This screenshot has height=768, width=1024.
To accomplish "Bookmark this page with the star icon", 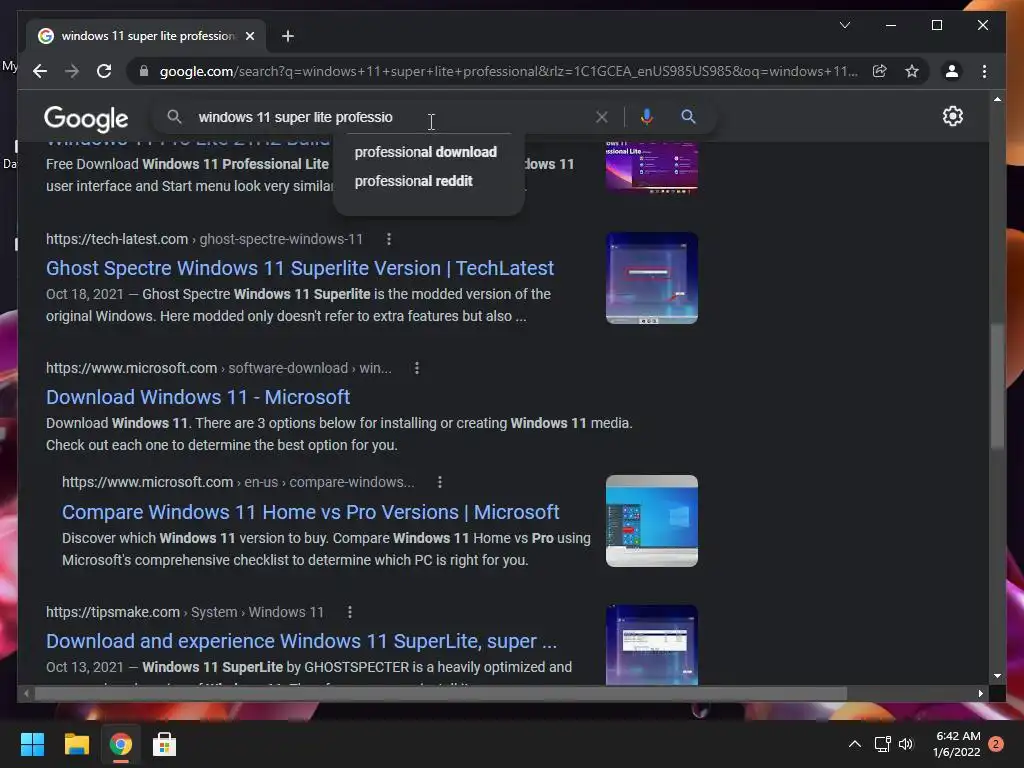I will click(912, 71).
